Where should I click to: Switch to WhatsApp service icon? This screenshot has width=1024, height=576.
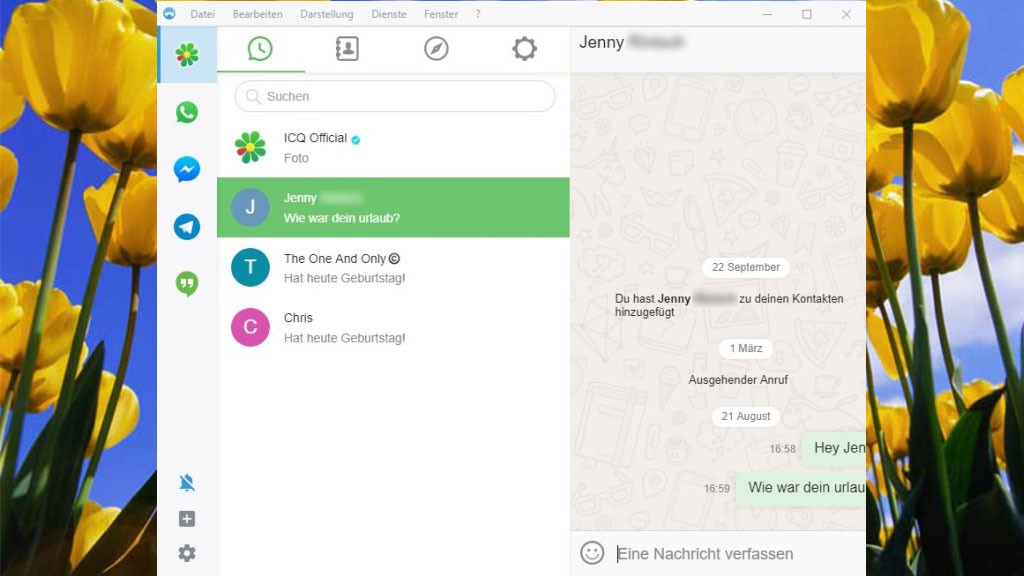click(x=187, y=112)
